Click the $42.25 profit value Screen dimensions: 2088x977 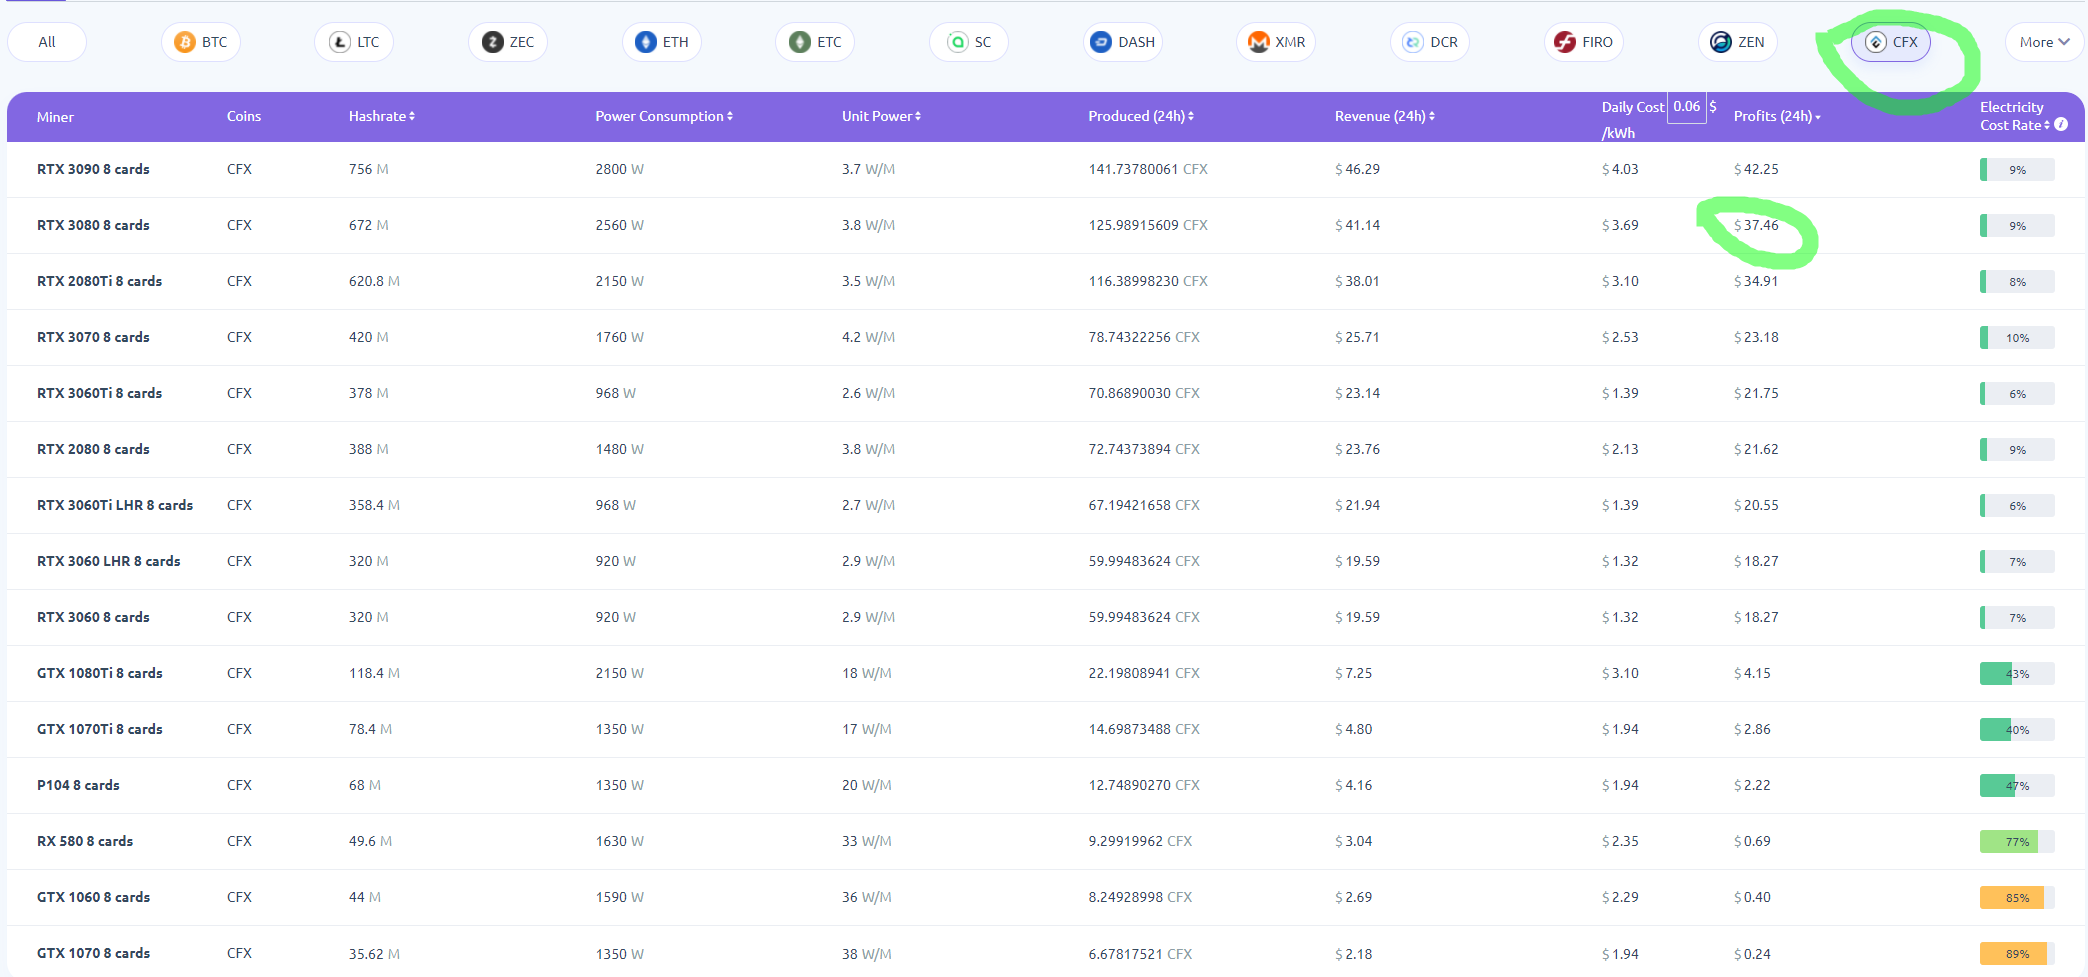coord(1756,169)
